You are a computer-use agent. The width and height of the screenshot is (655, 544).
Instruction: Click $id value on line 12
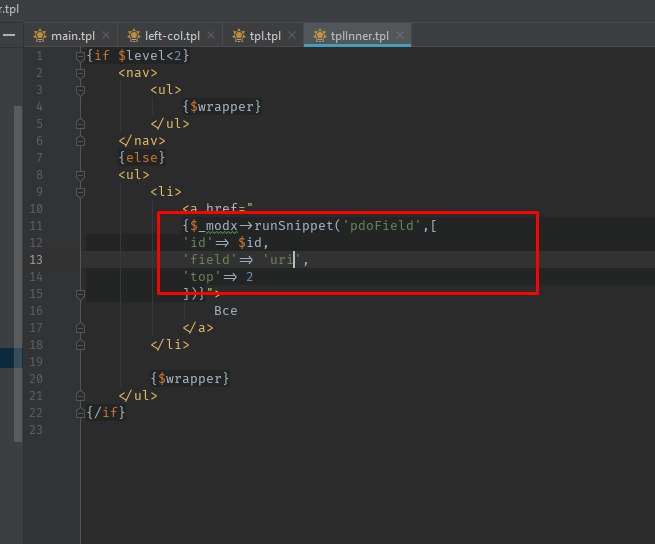point(250,243)
